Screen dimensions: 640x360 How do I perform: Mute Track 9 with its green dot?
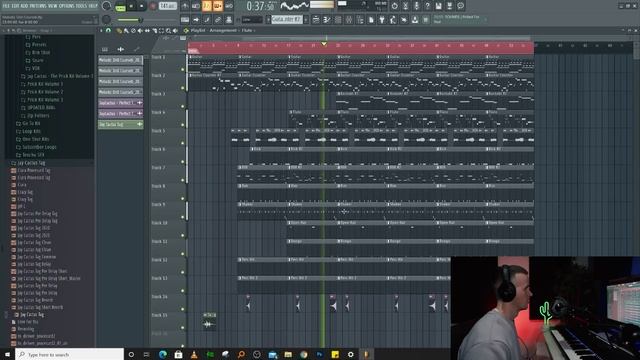pyautogui.click(x=182, y=217)
